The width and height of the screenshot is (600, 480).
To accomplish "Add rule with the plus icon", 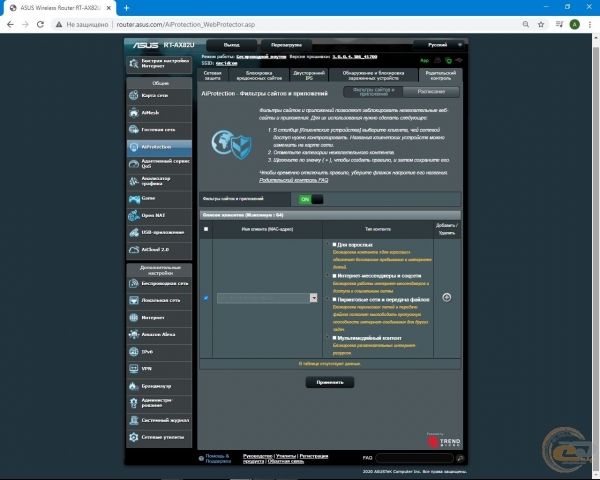I will pyautogui.click(x=447, y=297).
